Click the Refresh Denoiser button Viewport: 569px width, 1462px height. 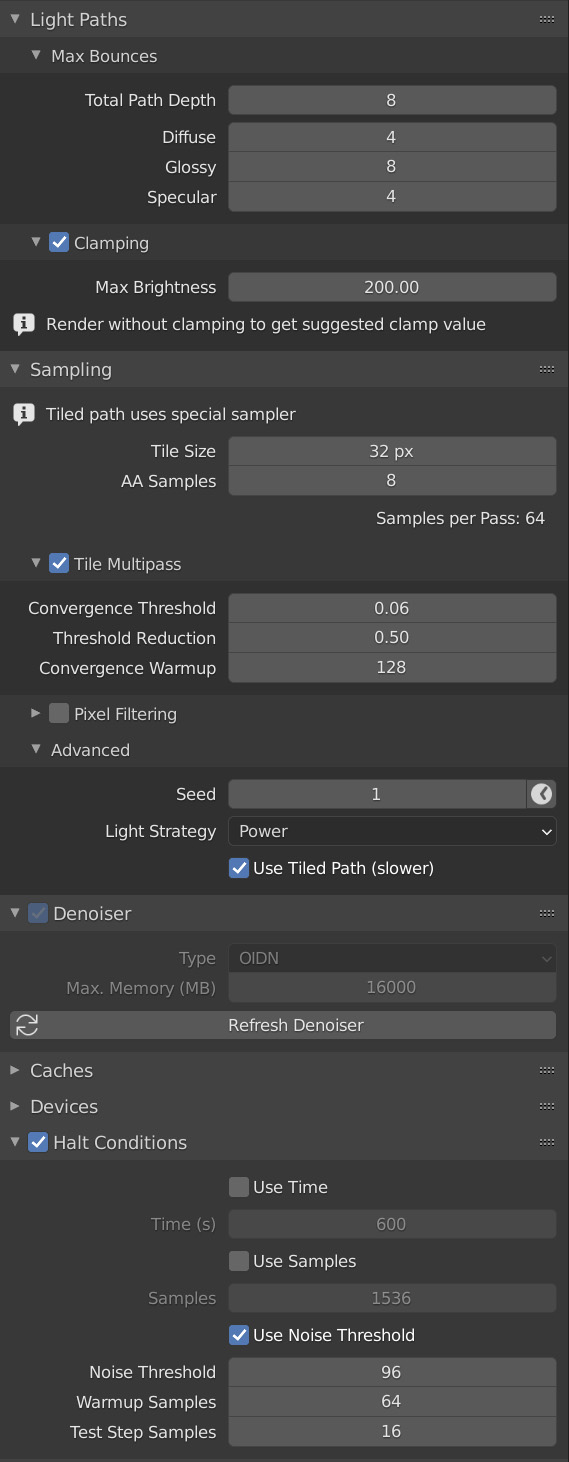[283, 1025]
